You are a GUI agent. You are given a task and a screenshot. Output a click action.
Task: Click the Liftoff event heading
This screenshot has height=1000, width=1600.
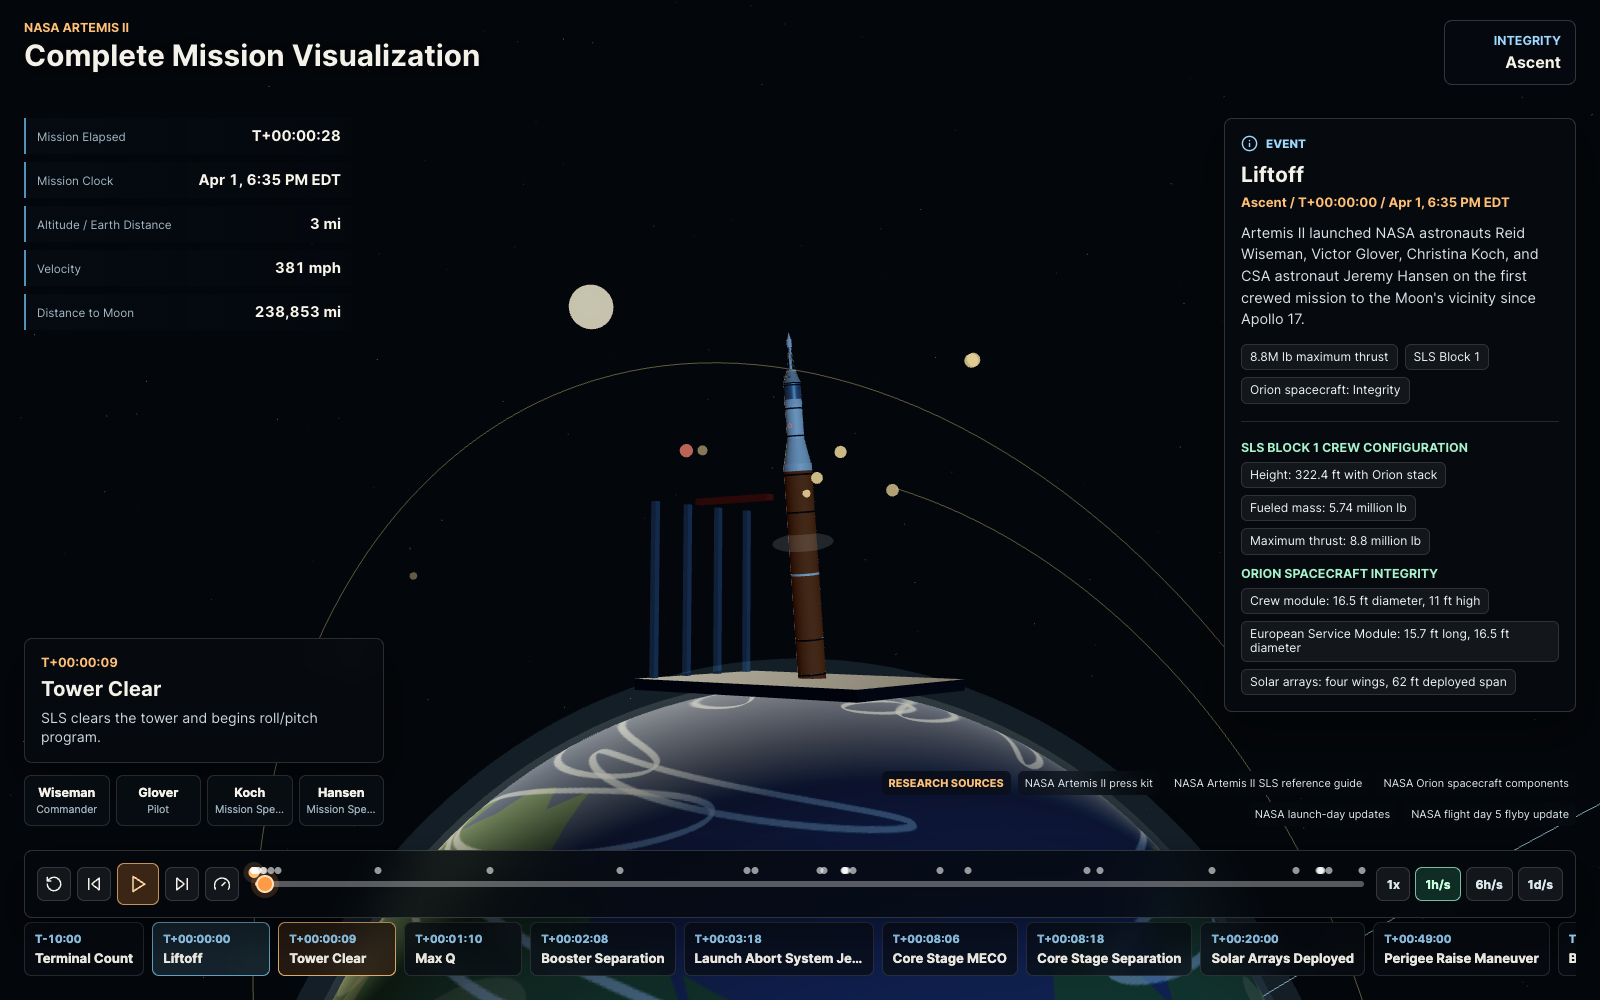pos(1272,175)
